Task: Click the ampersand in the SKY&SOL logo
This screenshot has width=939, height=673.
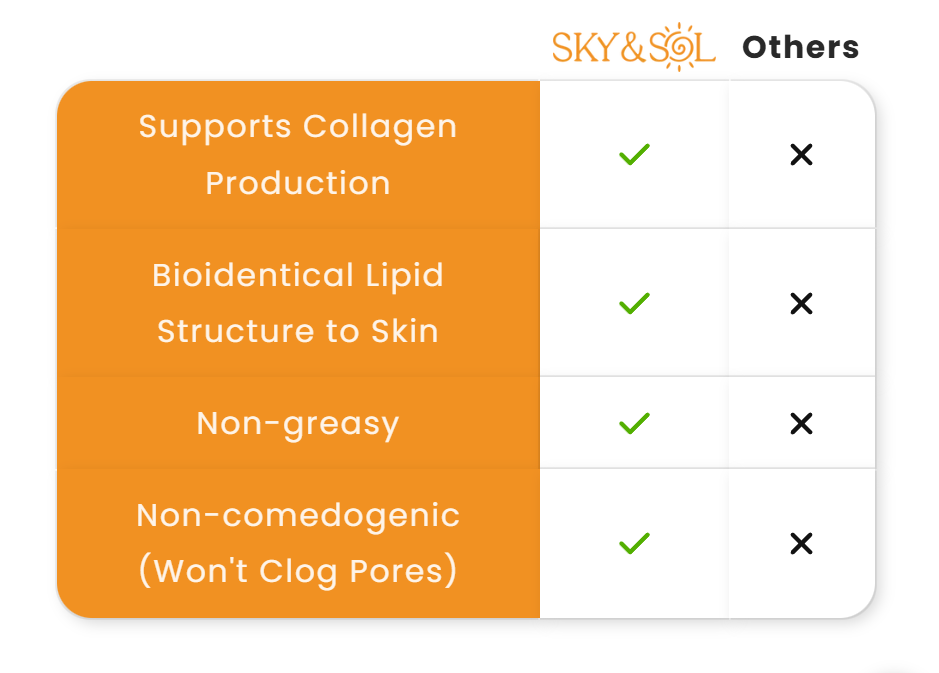Action: (x=634, y=48)
